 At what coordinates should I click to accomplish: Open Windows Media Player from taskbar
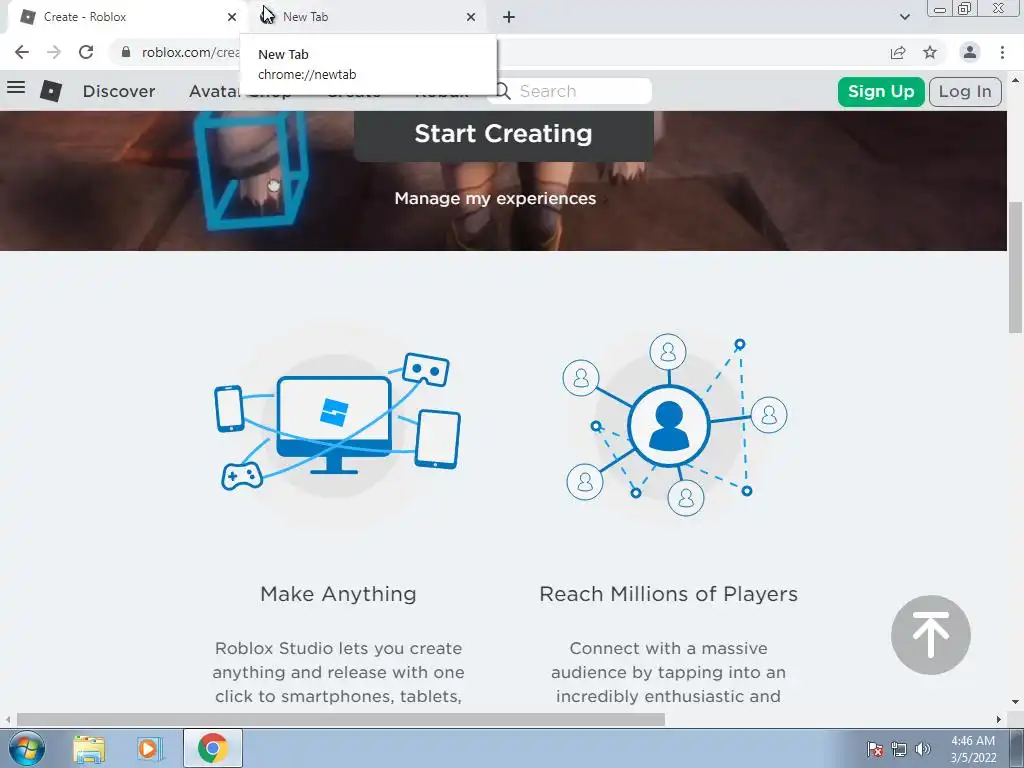point(149,748)
